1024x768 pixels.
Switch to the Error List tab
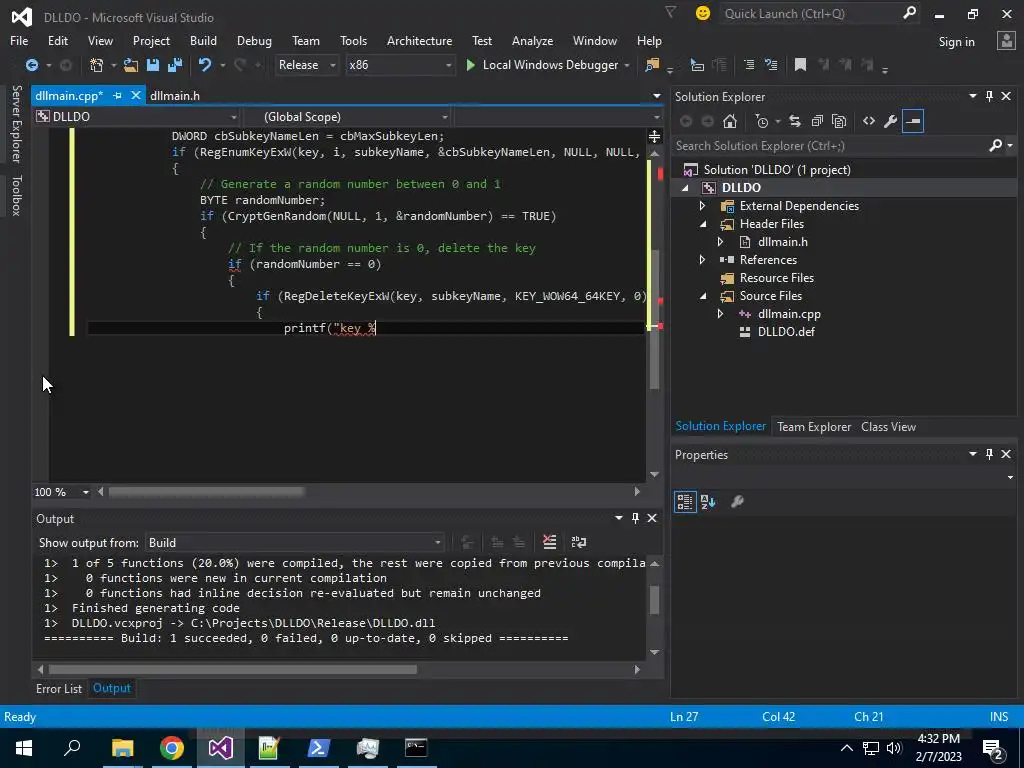[59, 688]
